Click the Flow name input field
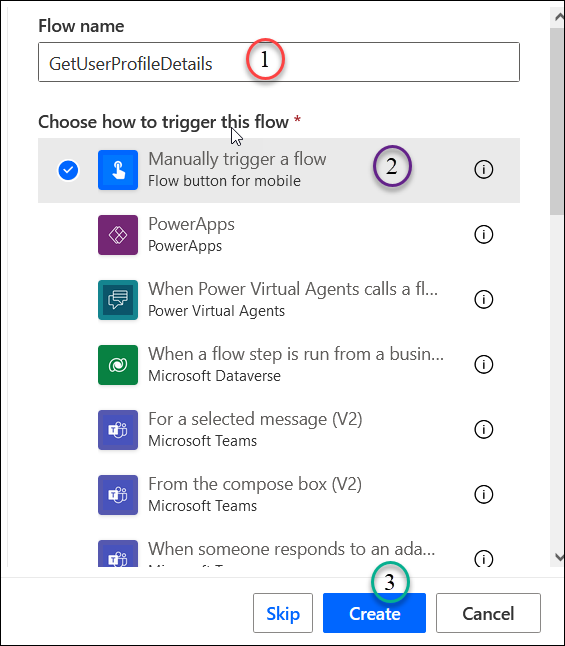This screenshot has height=646, width=565. 279,62
